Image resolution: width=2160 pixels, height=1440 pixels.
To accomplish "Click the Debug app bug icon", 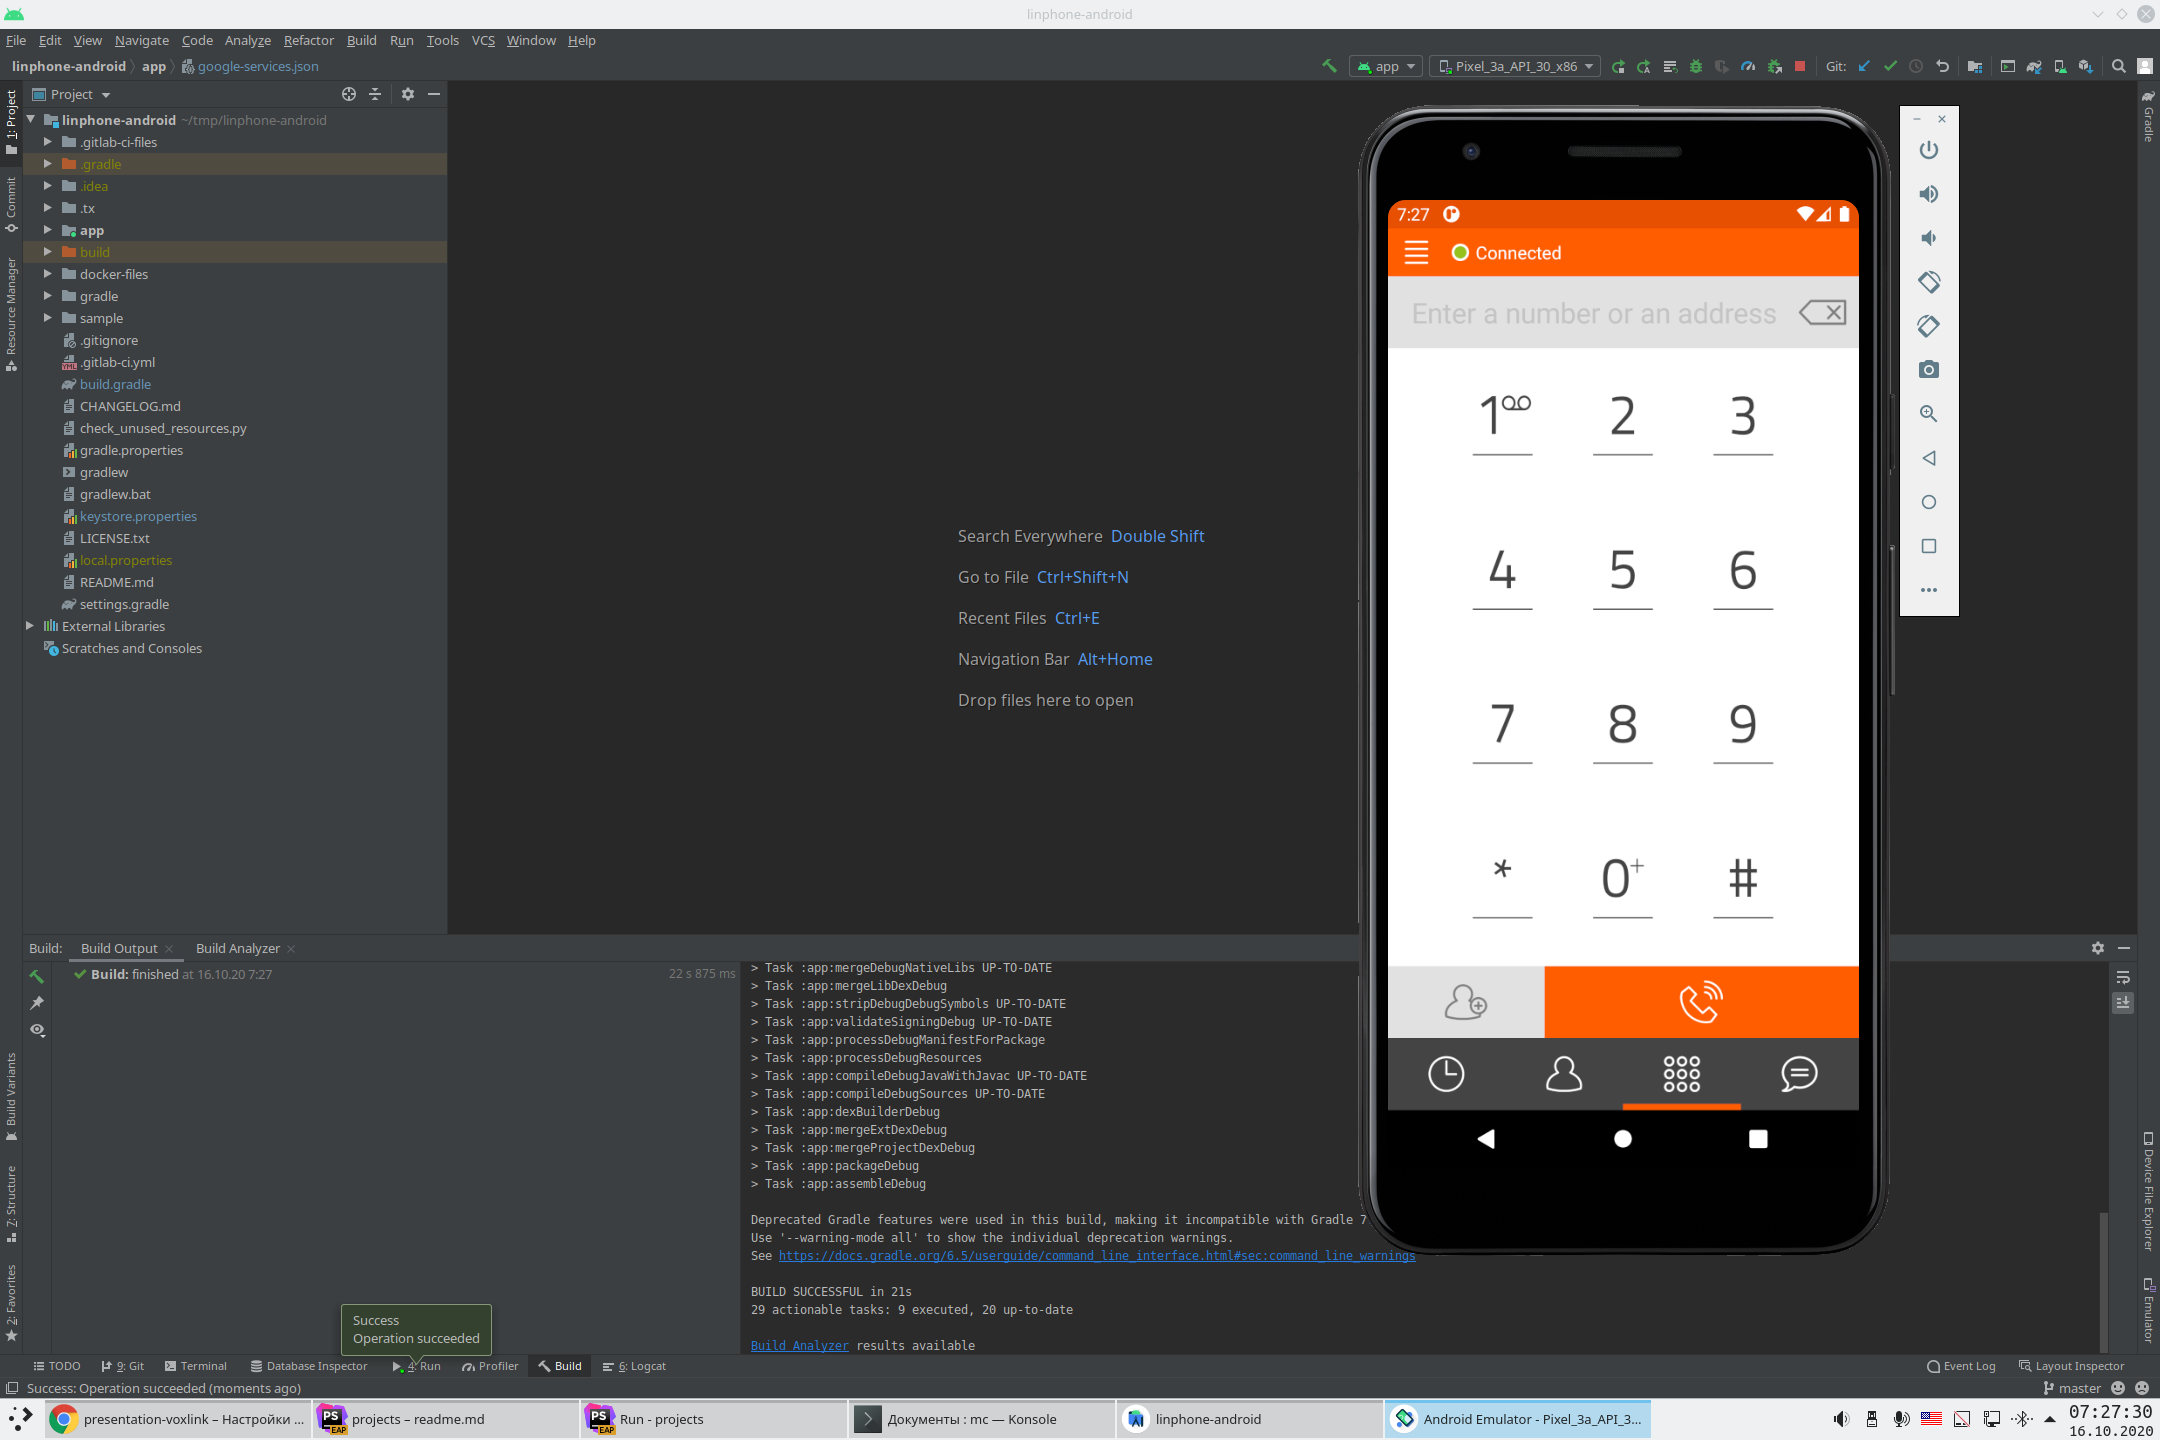I will click(x=1696, y=66).
